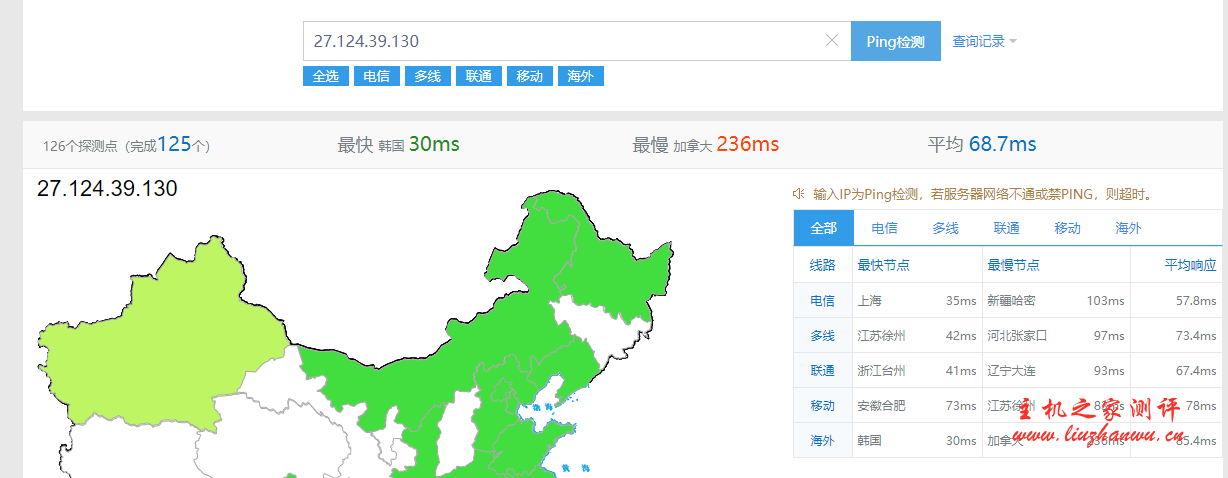Viewport: 1228px width, 478px height.
Task: Switch to the 电信 results tab
Action: click(x=884, y=228)
